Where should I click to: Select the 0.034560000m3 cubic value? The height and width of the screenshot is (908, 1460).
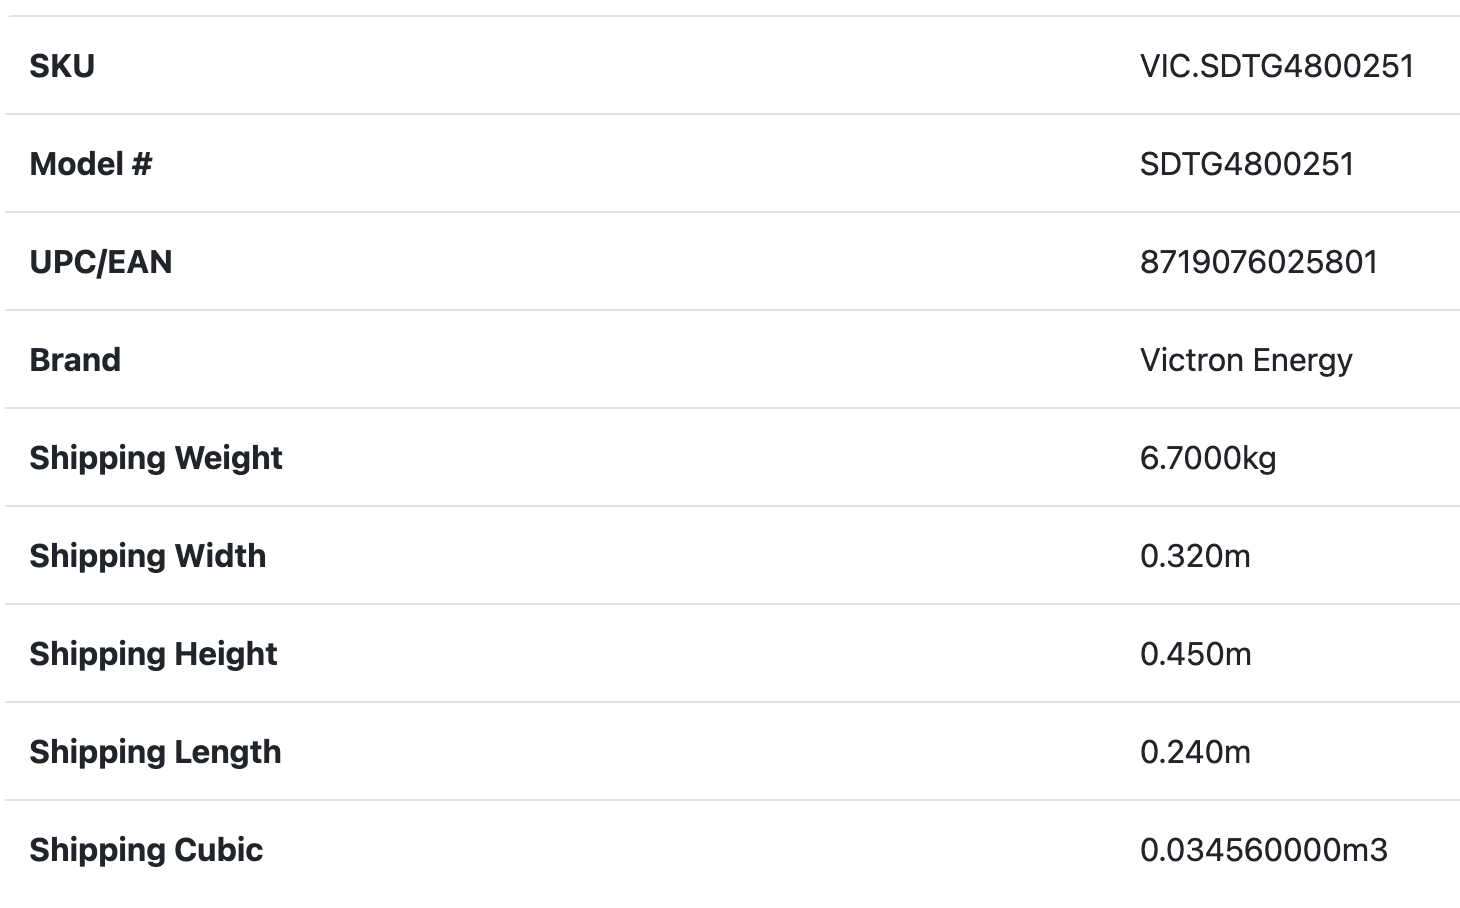point(1263,850)
